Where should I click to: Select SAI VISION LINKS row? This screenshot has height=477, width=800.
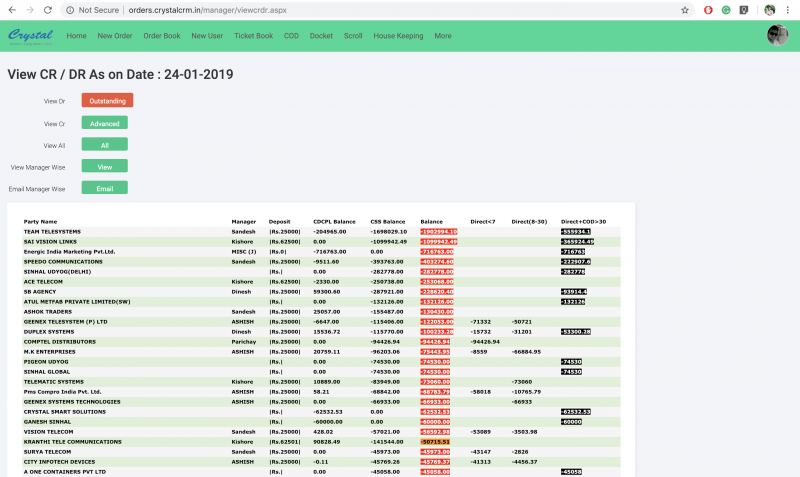(321, 241)
